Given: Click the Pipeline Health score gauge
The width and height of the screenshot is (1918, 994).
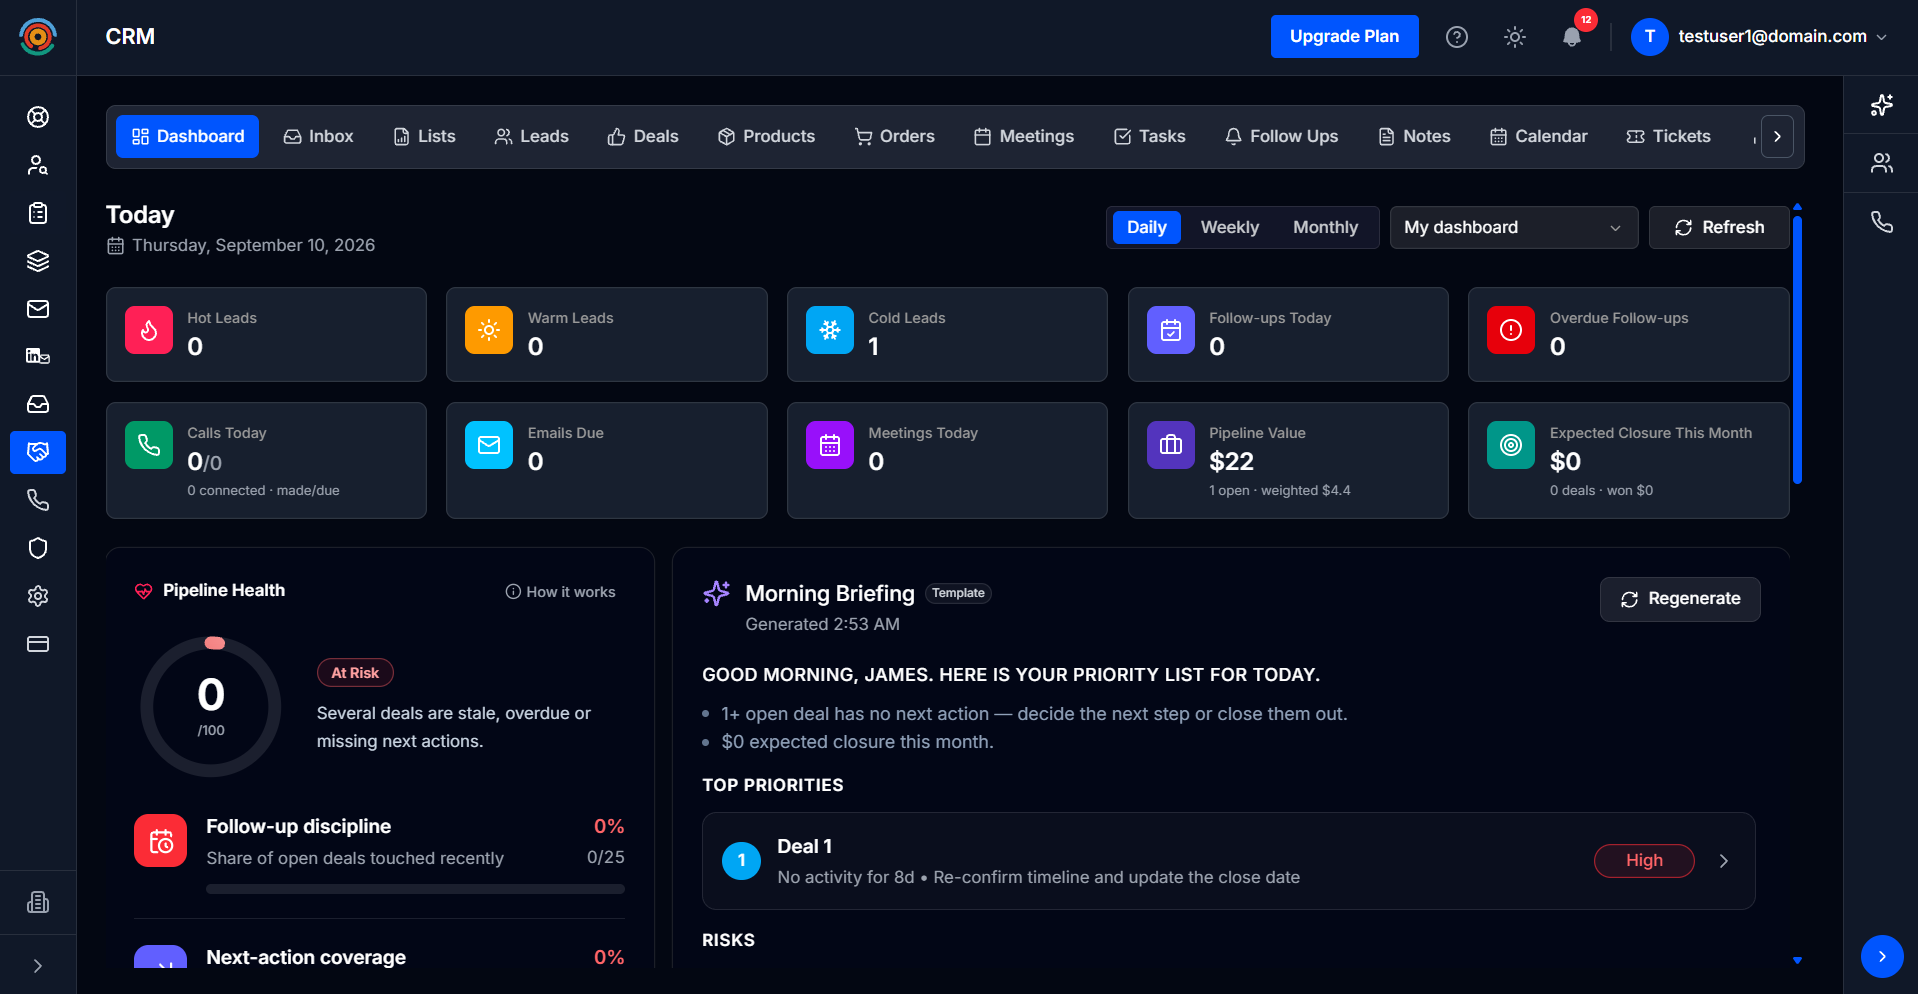Looking at the screenshot, I should (x=211, y=707).
